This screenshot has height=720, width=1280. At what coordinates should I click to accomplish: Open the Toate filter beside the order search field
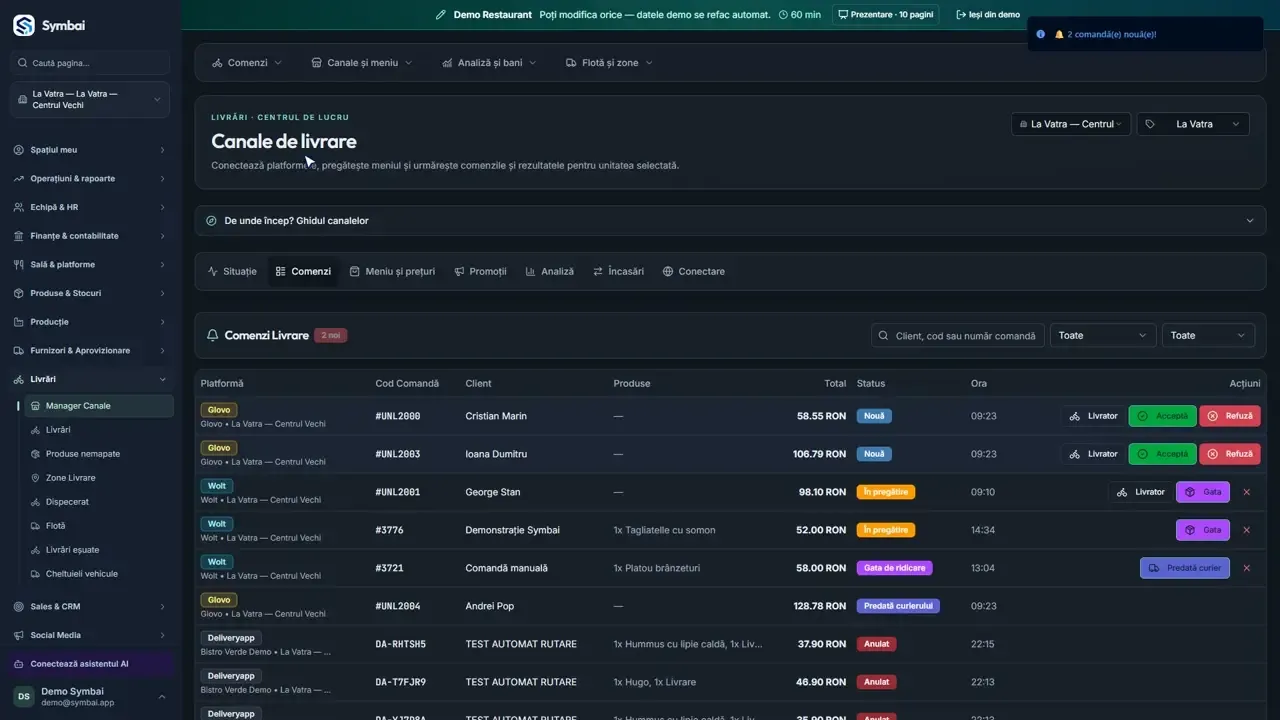1103,336
